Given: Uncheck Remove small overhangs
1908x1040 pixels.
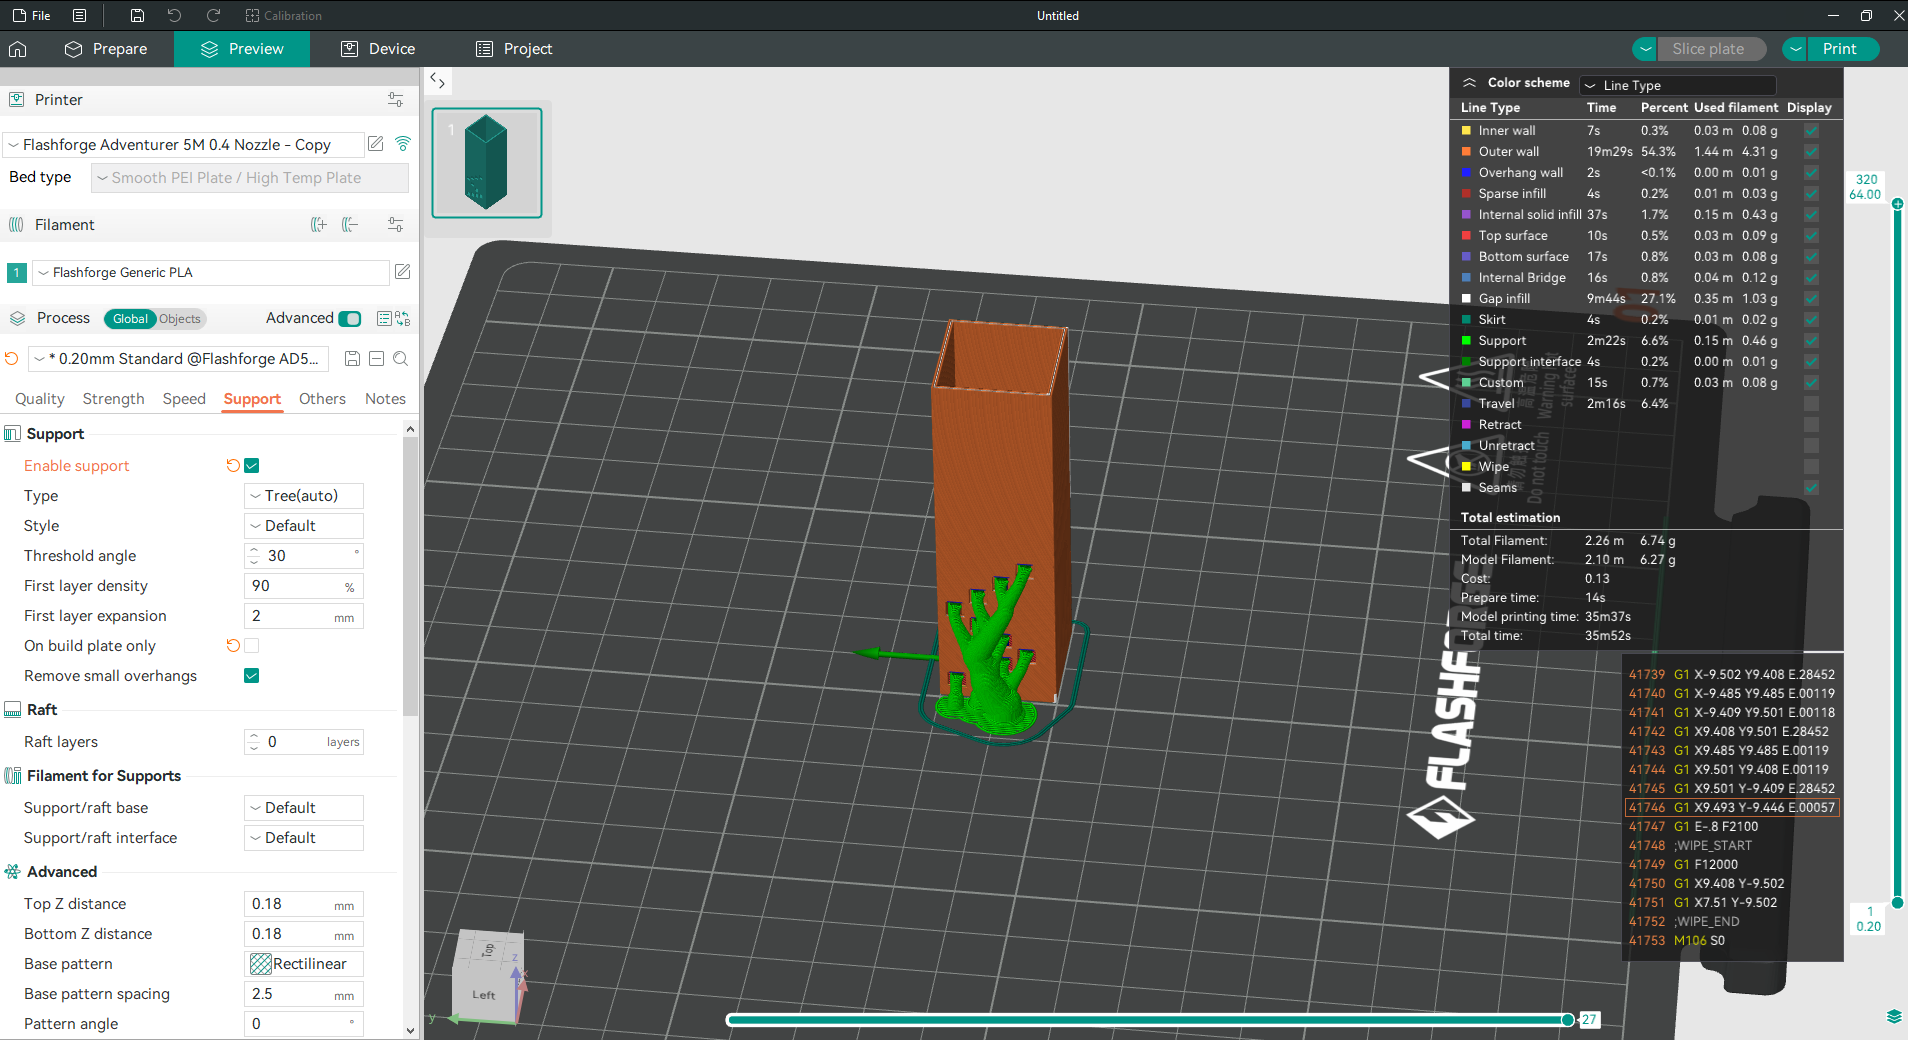Looking at the screenshot, I should [x=252, y=676].
